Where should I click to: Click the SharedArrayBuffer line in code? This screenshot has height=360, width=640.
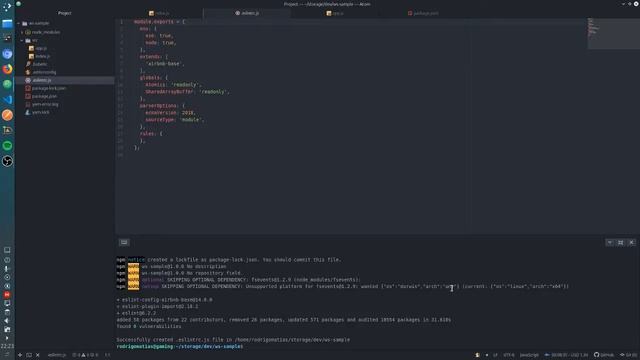tap(187, 92)
